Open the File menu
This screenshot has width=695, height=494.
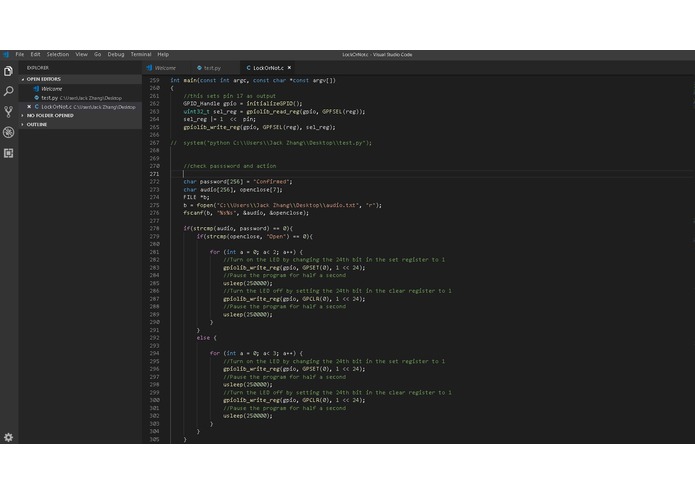(x=20, y=54)
